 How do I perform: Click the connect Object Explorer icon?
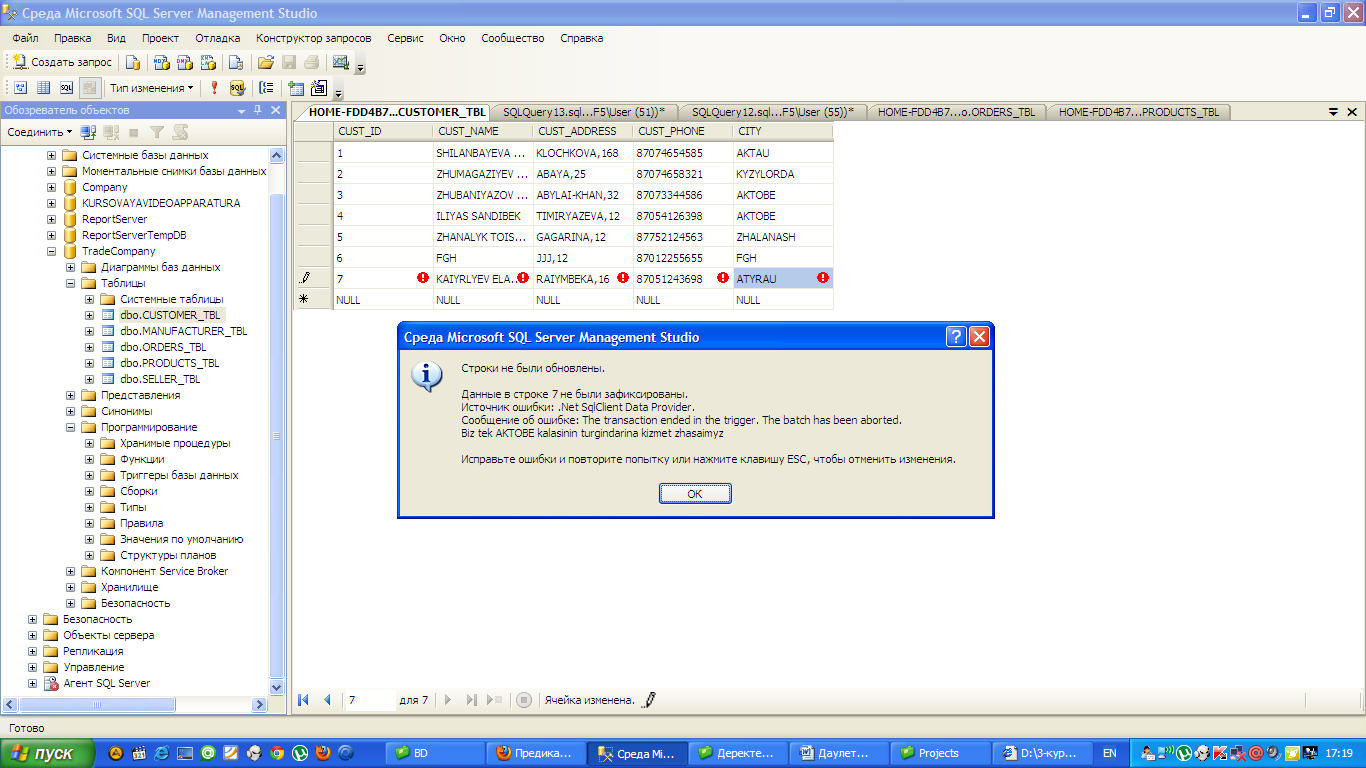(x=88, y=132)
